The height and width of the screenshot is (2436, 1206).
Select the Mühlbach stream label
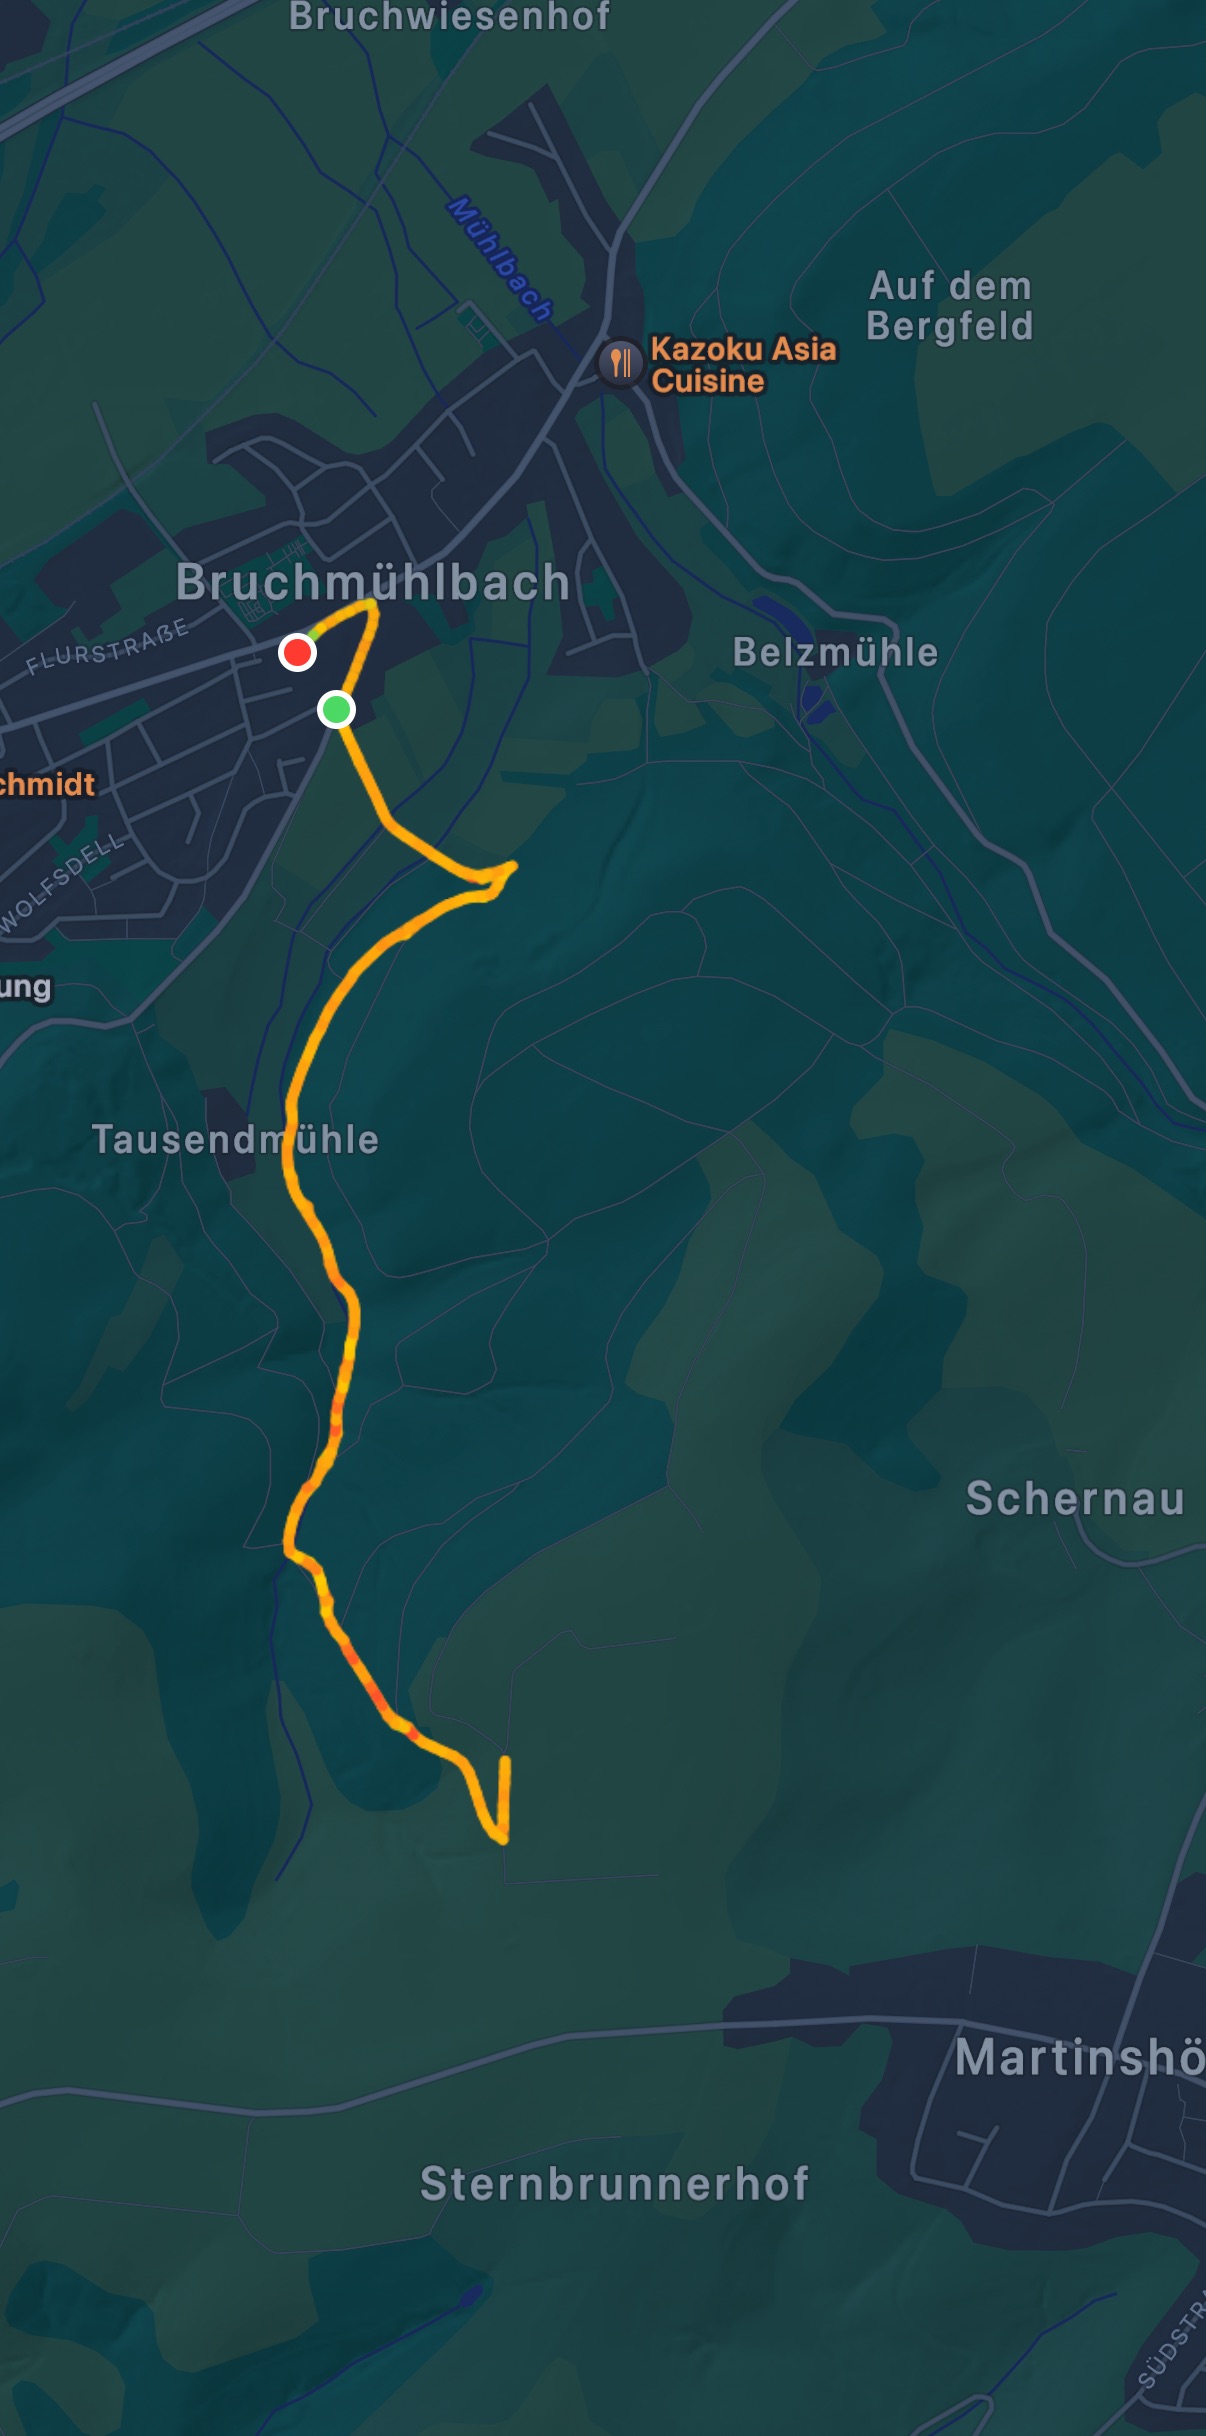tap(499, 259)
